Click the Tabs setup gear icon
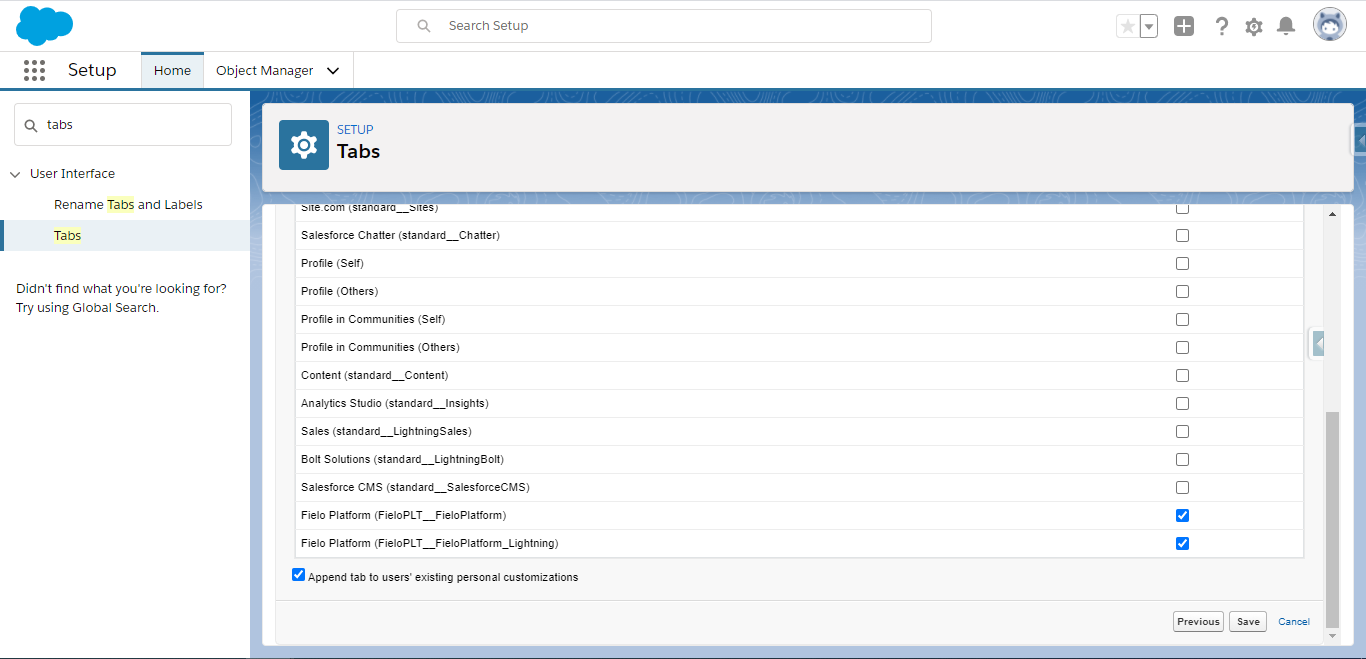1366x659 pixels. point(304,145)
